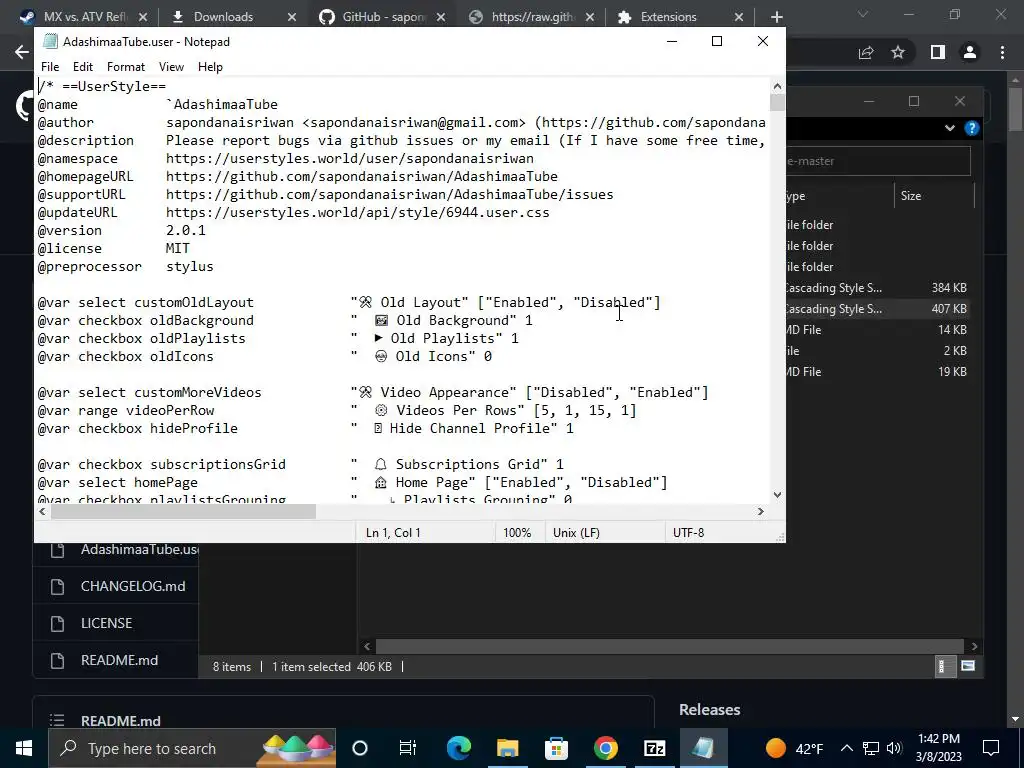The height and width of the screenshot is (768, 1024).
Task: Open AdashimaaTube.user file in GitHub list
Action: click(139, 549)
